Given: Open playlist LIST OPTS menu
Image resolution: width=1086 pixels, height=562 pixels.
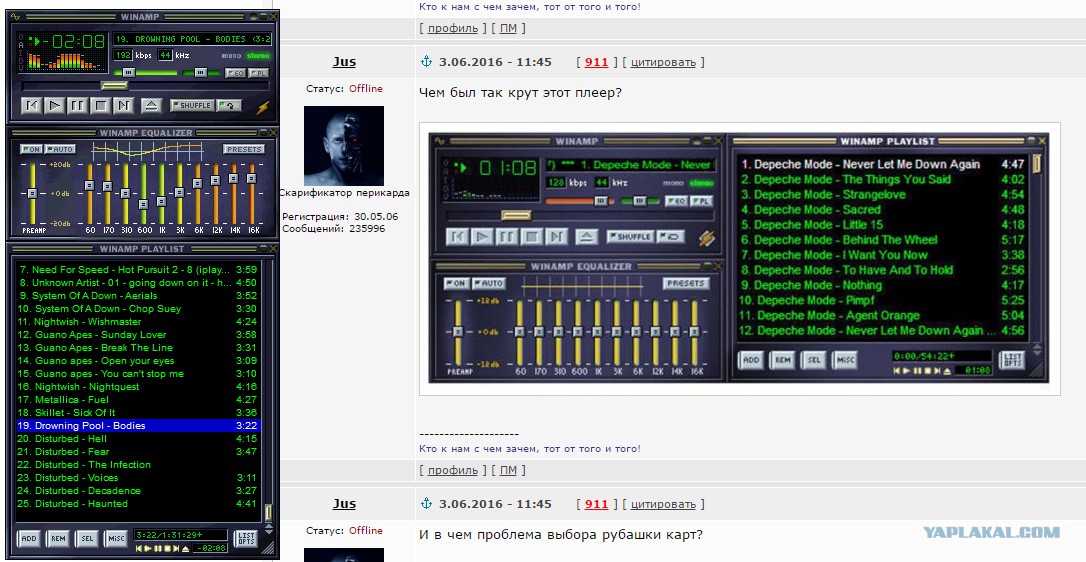Looking at the screenshot, I should pyautogui.click(x=247, y=538).
